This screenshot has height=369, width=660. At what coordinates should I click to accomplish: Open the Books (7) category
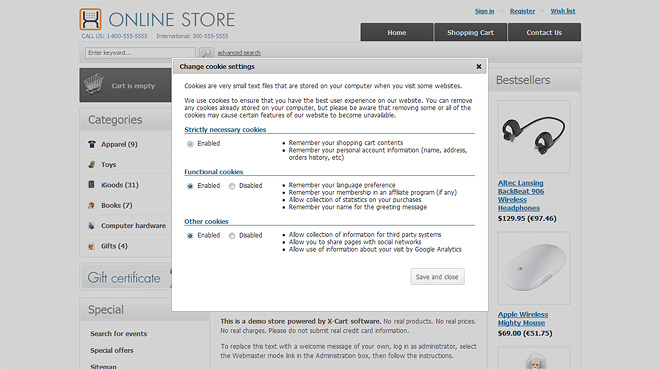tap(117, 205)
